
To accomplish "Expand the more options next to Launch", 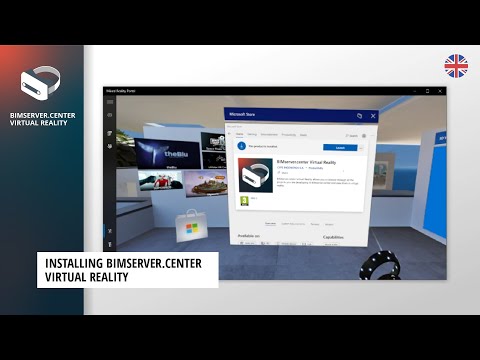I will (361, 148).
